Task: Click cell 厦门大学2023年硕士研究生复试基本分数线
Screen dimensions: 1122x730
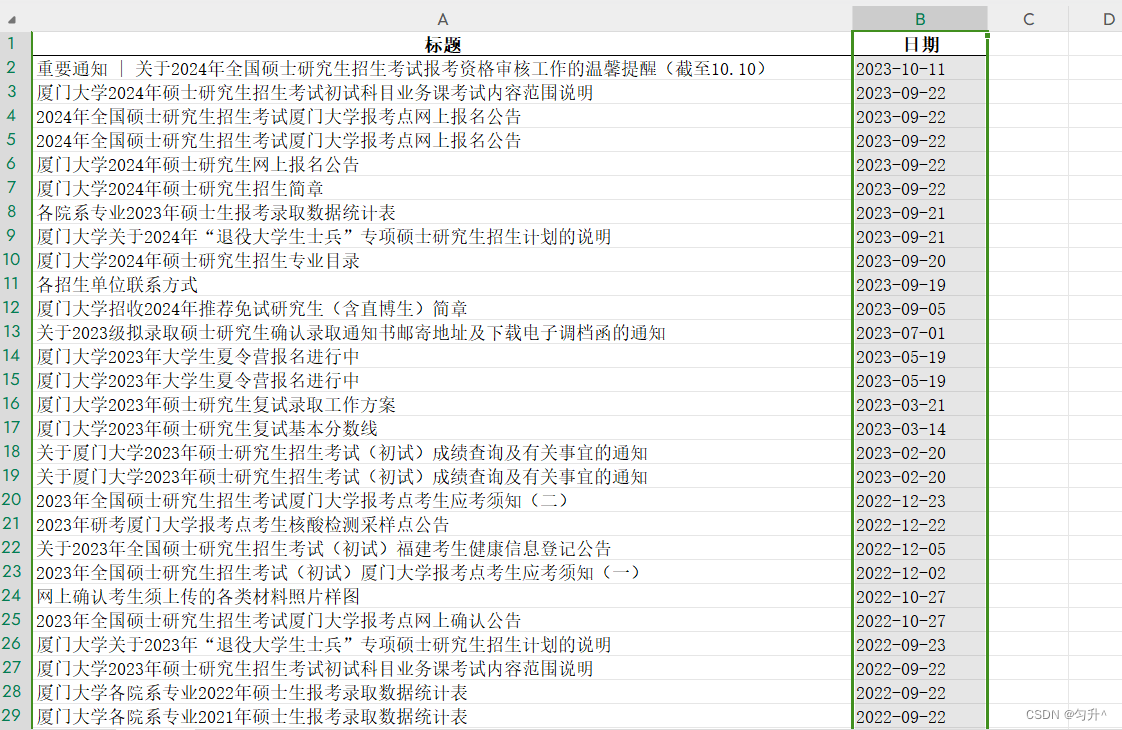Action: click(442, 429)
